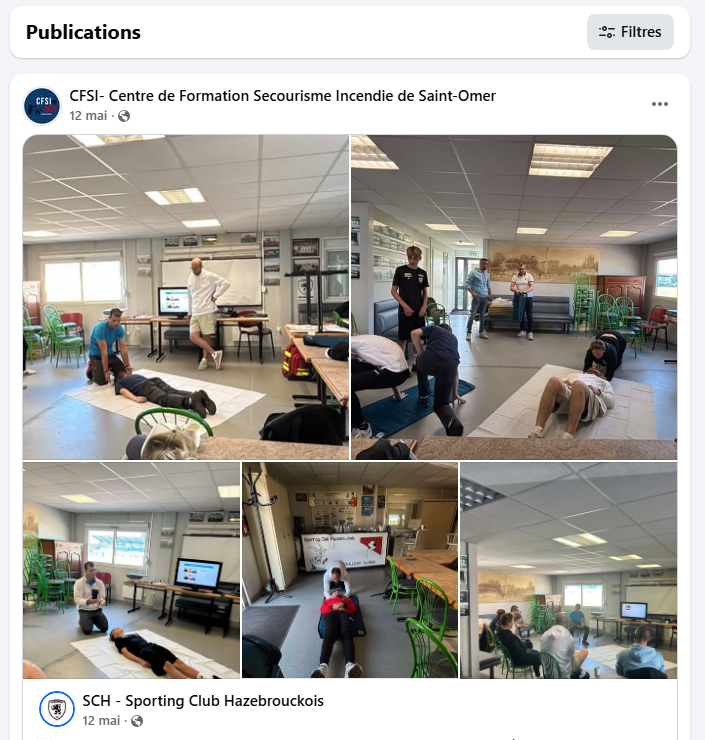Viewport: 705px width, 740px height.
Task: Click the filter sliders icon in Filtres
Action: tap(606, 32)
